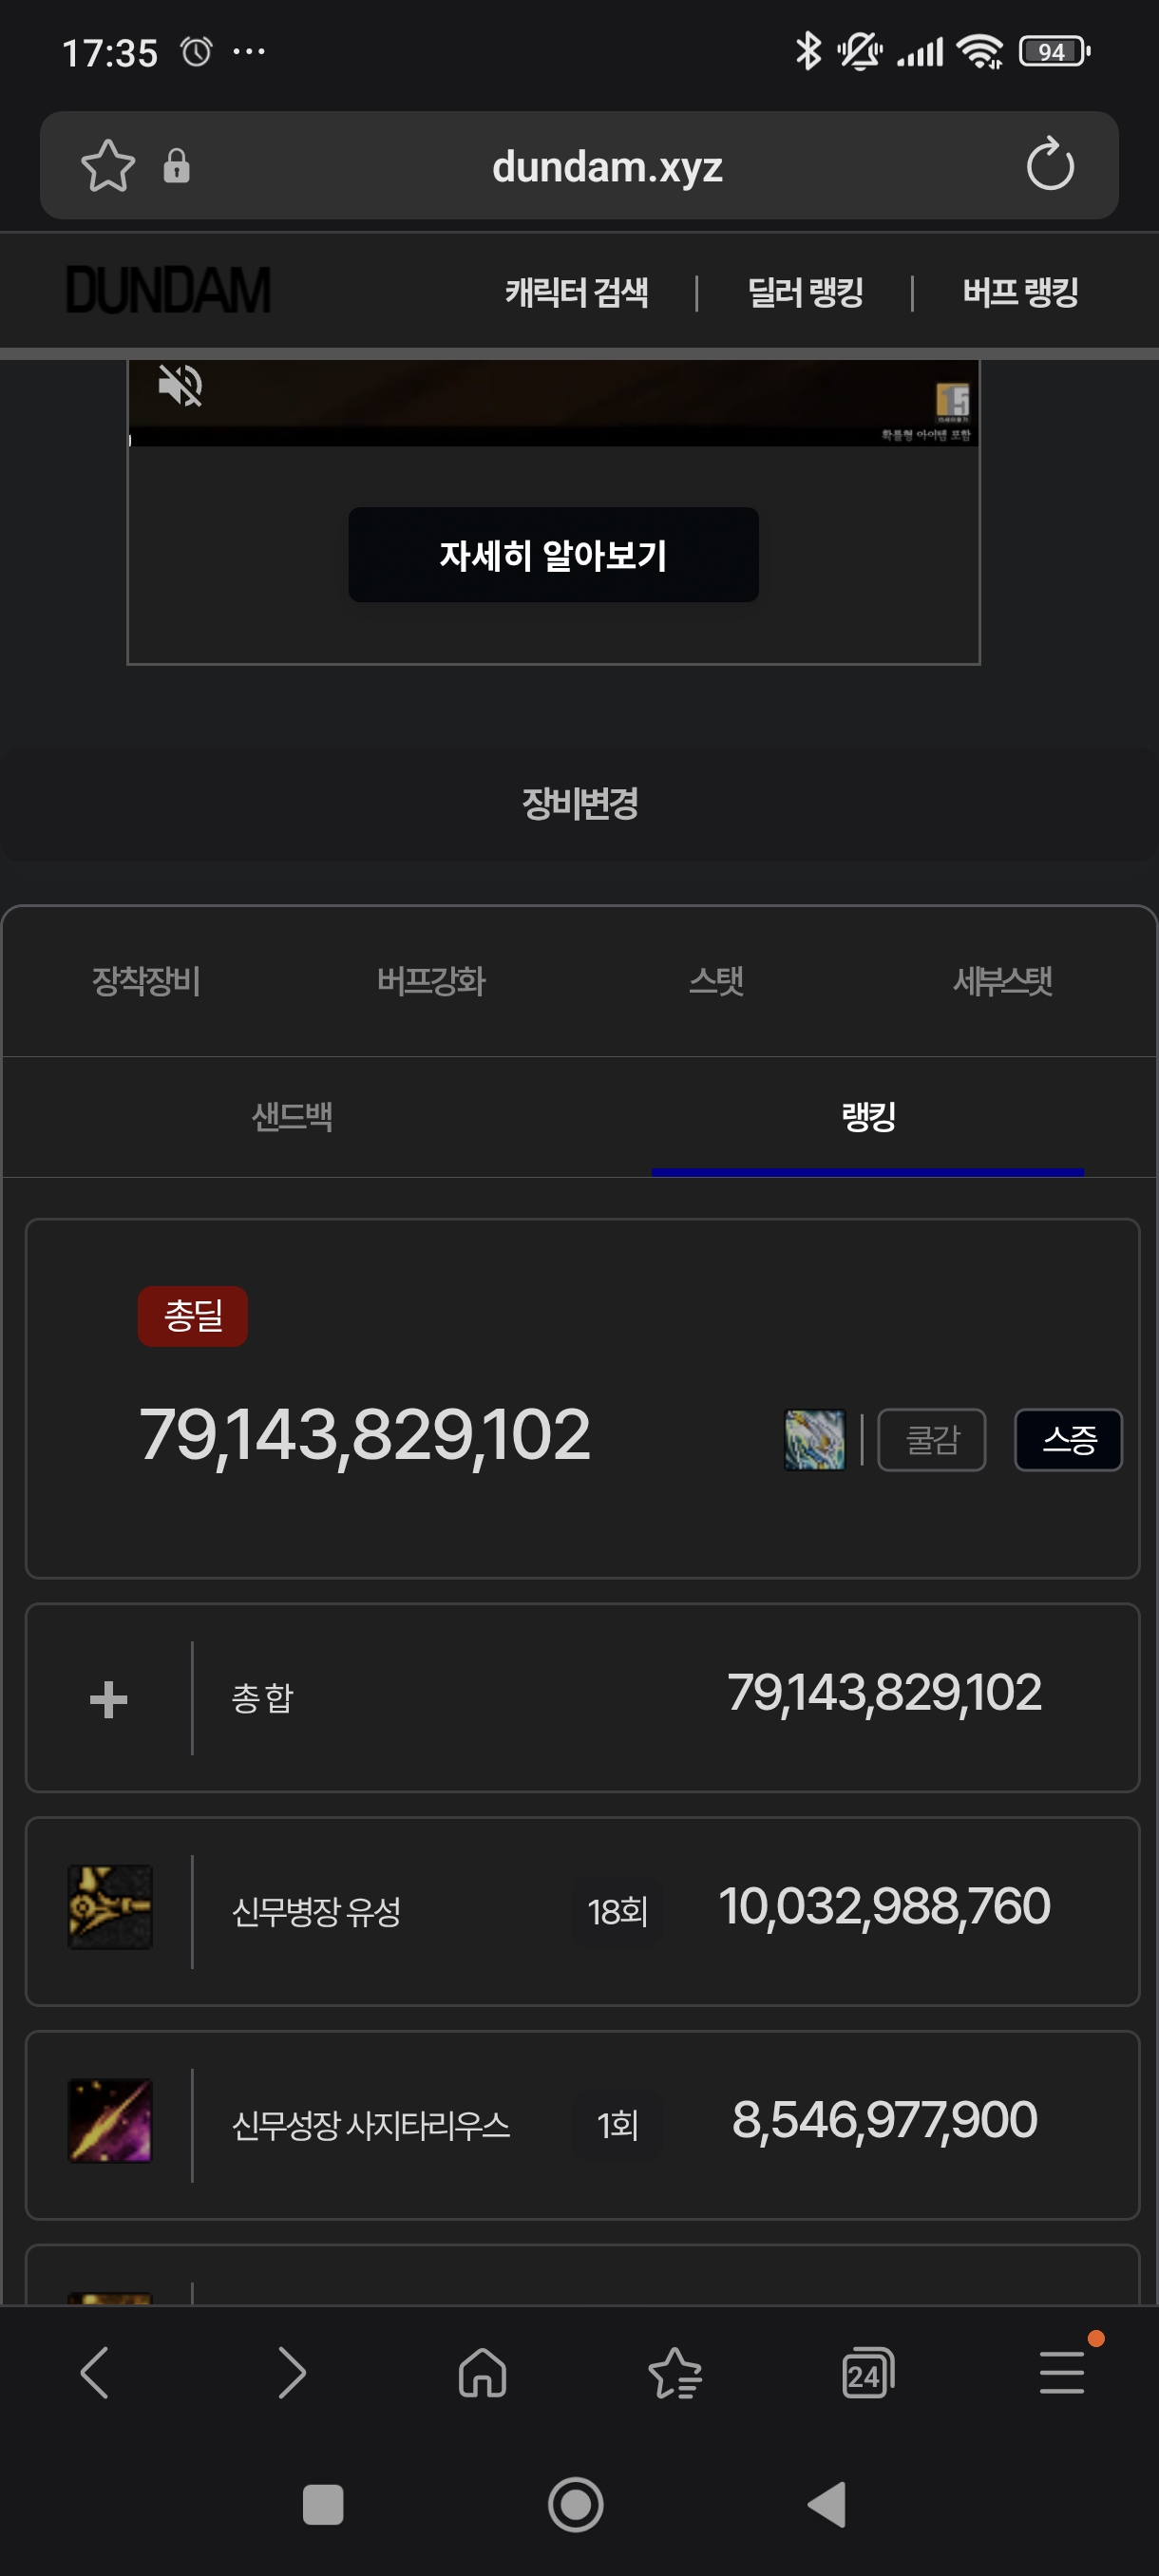Viewport: 1159px width, 2576px height.
Task: Go forward with the browser forward arrow
Action: pos(291,2373)
